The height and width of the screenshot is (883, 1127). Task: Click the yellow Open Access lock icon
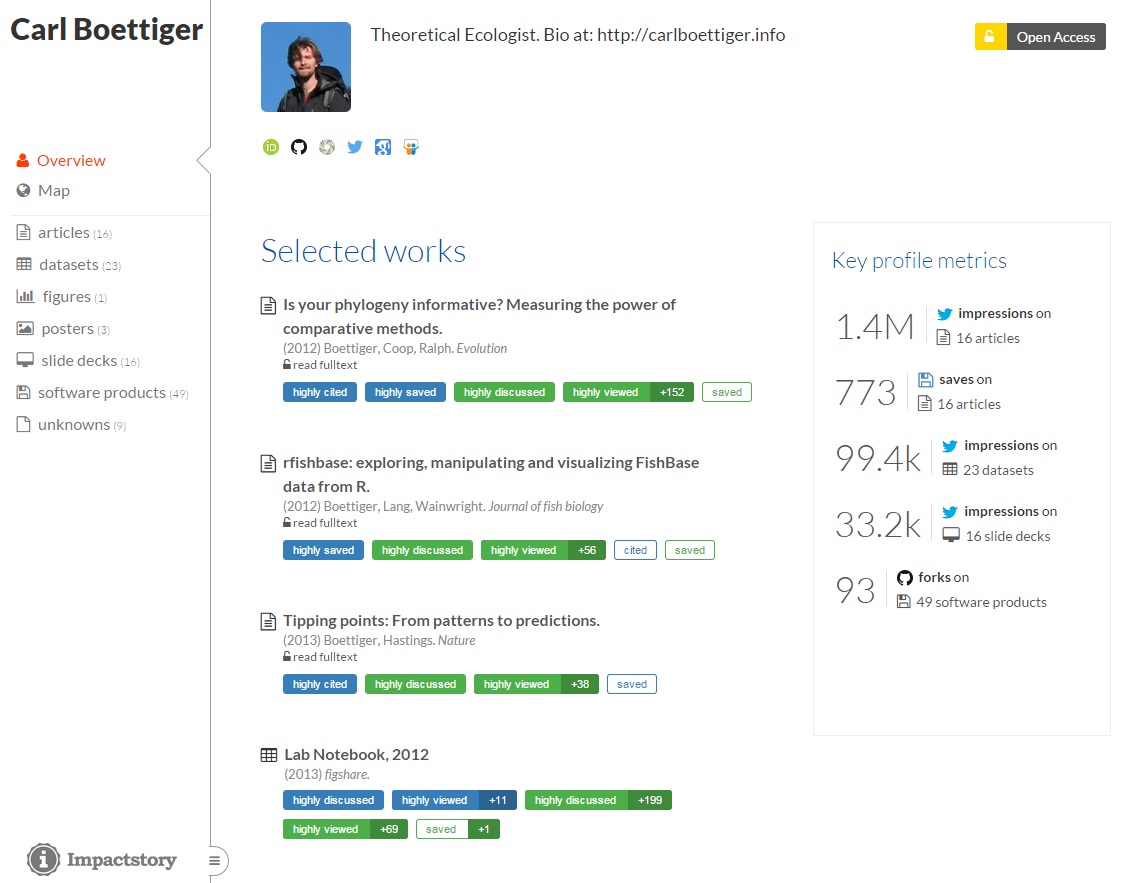pos(990,37)
